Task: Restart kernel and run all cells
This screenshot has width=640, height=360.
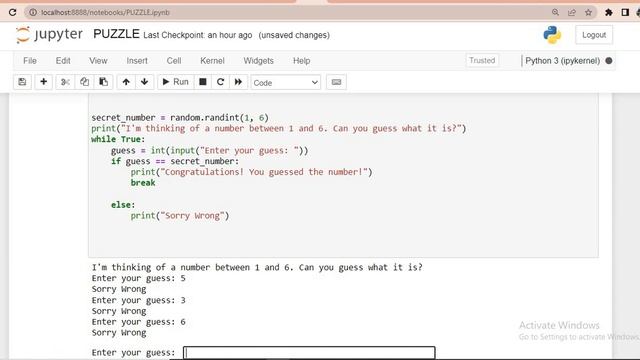Action: pyautogui.click(x=238, y=82)
